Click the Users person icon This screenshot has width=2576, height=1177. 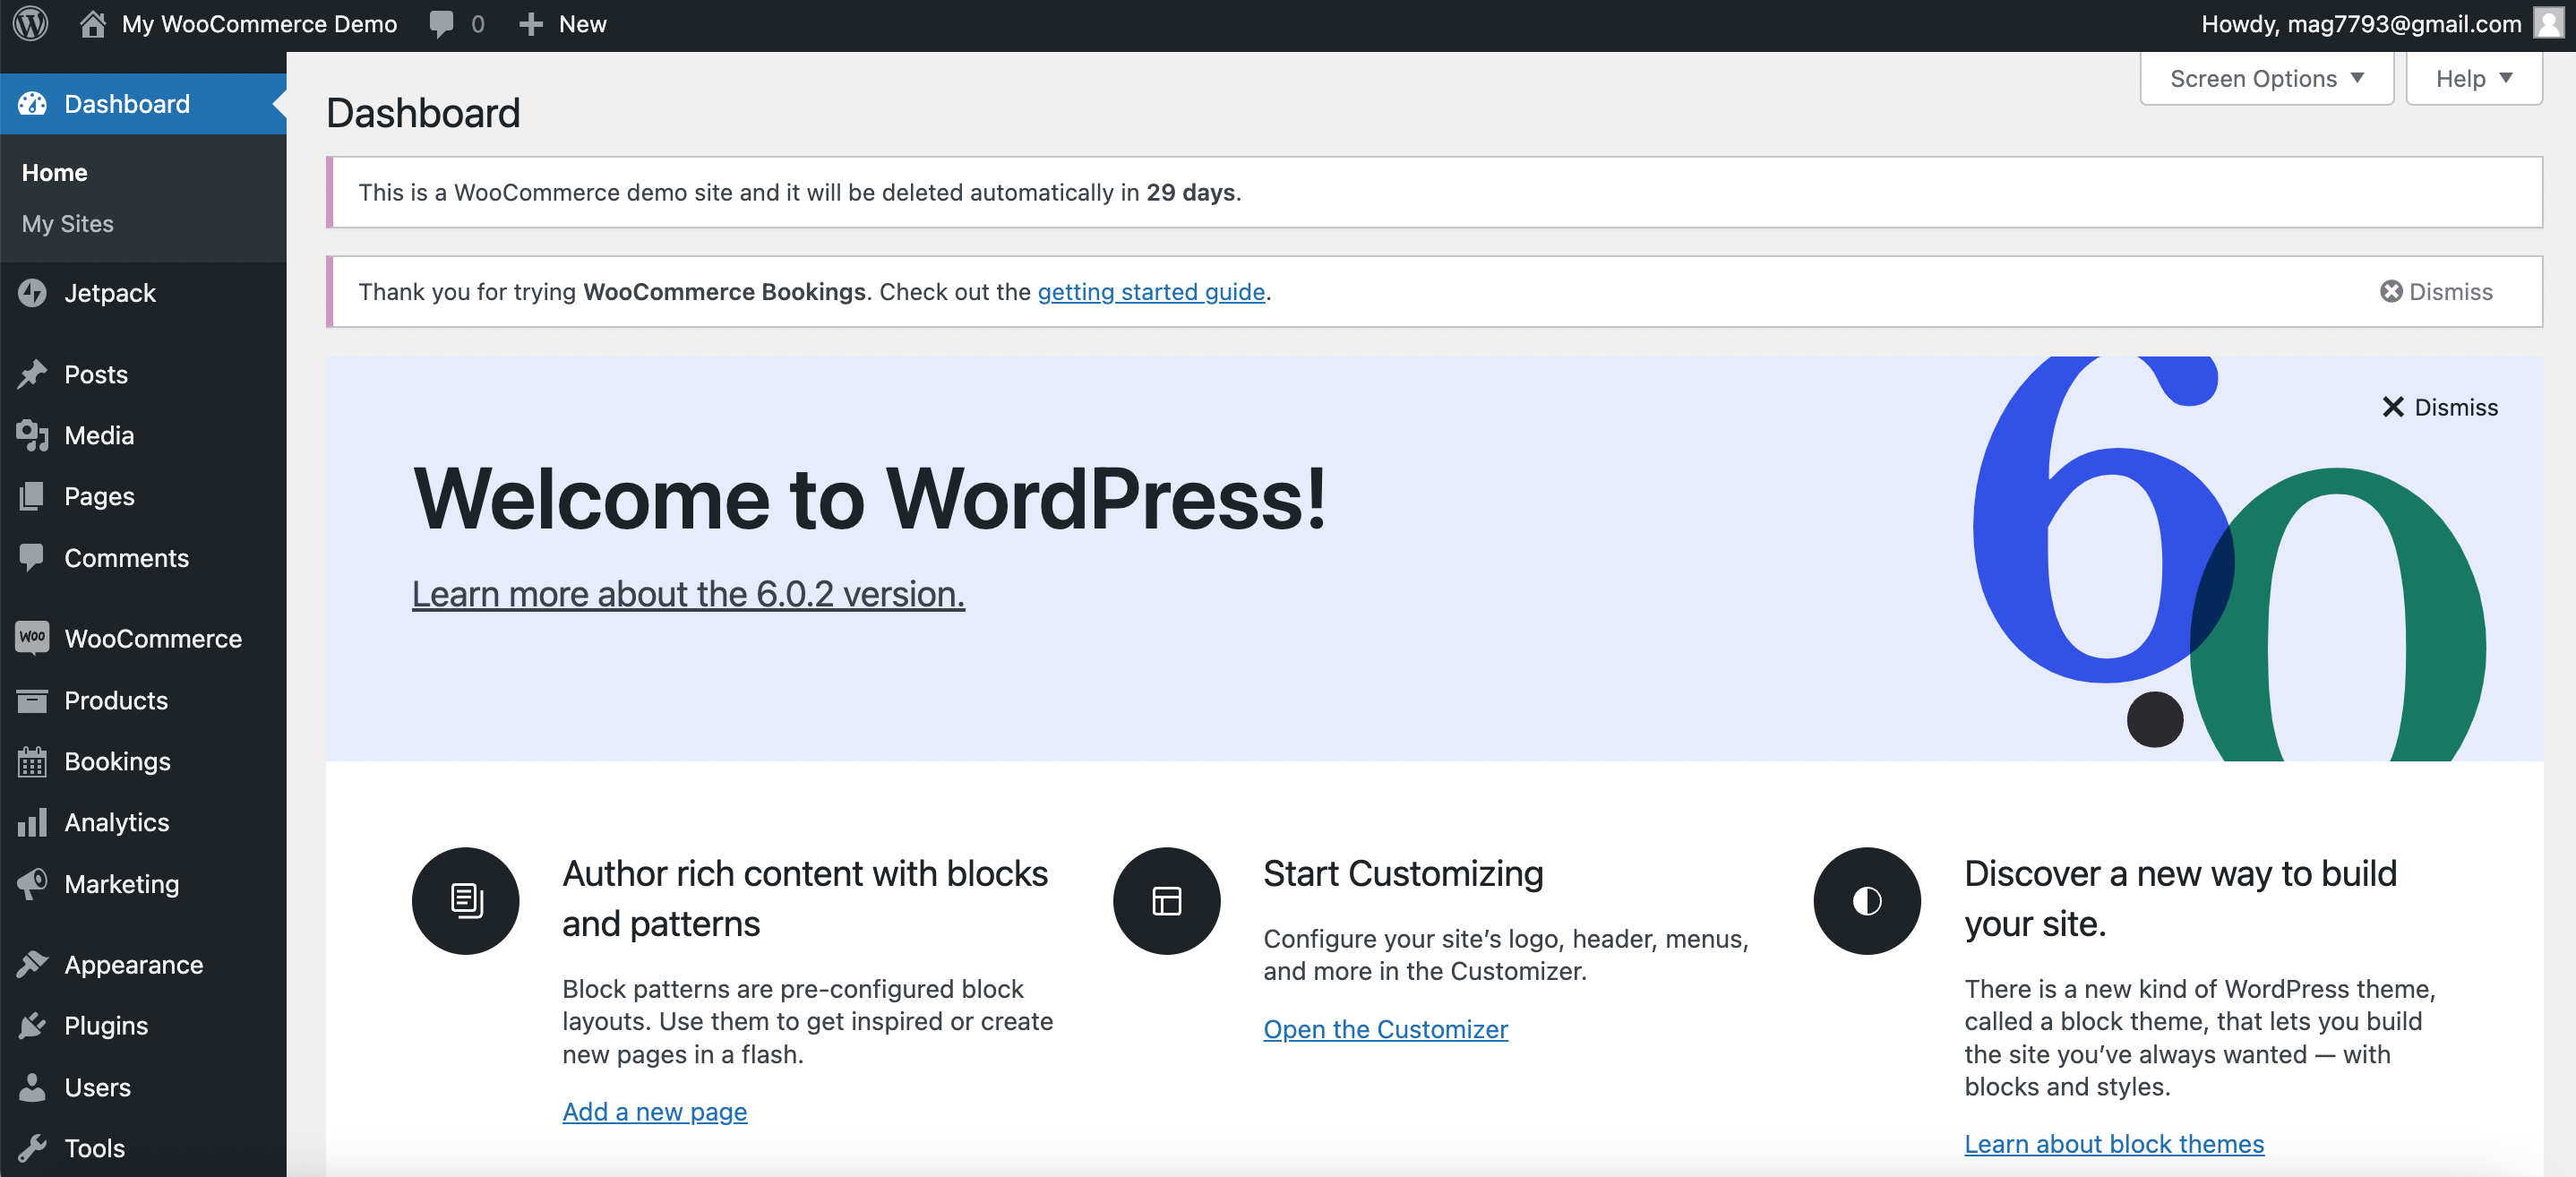coord(32,1087)
